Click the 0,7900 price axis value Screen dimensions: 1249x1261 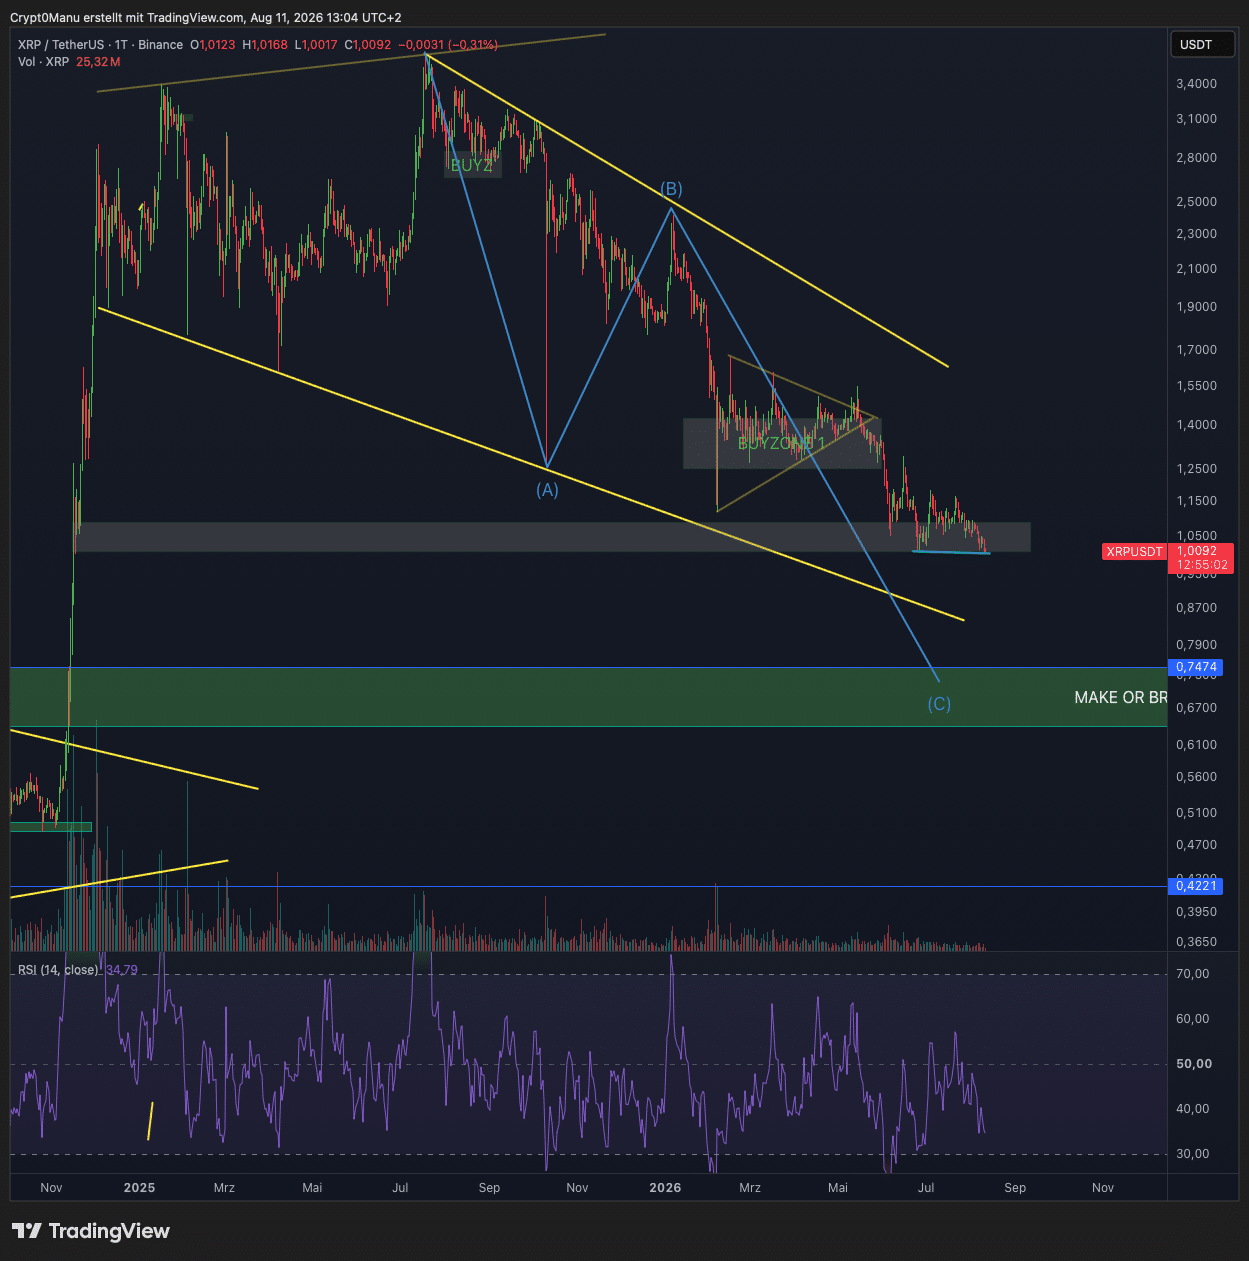click(x=1197, y=645)
